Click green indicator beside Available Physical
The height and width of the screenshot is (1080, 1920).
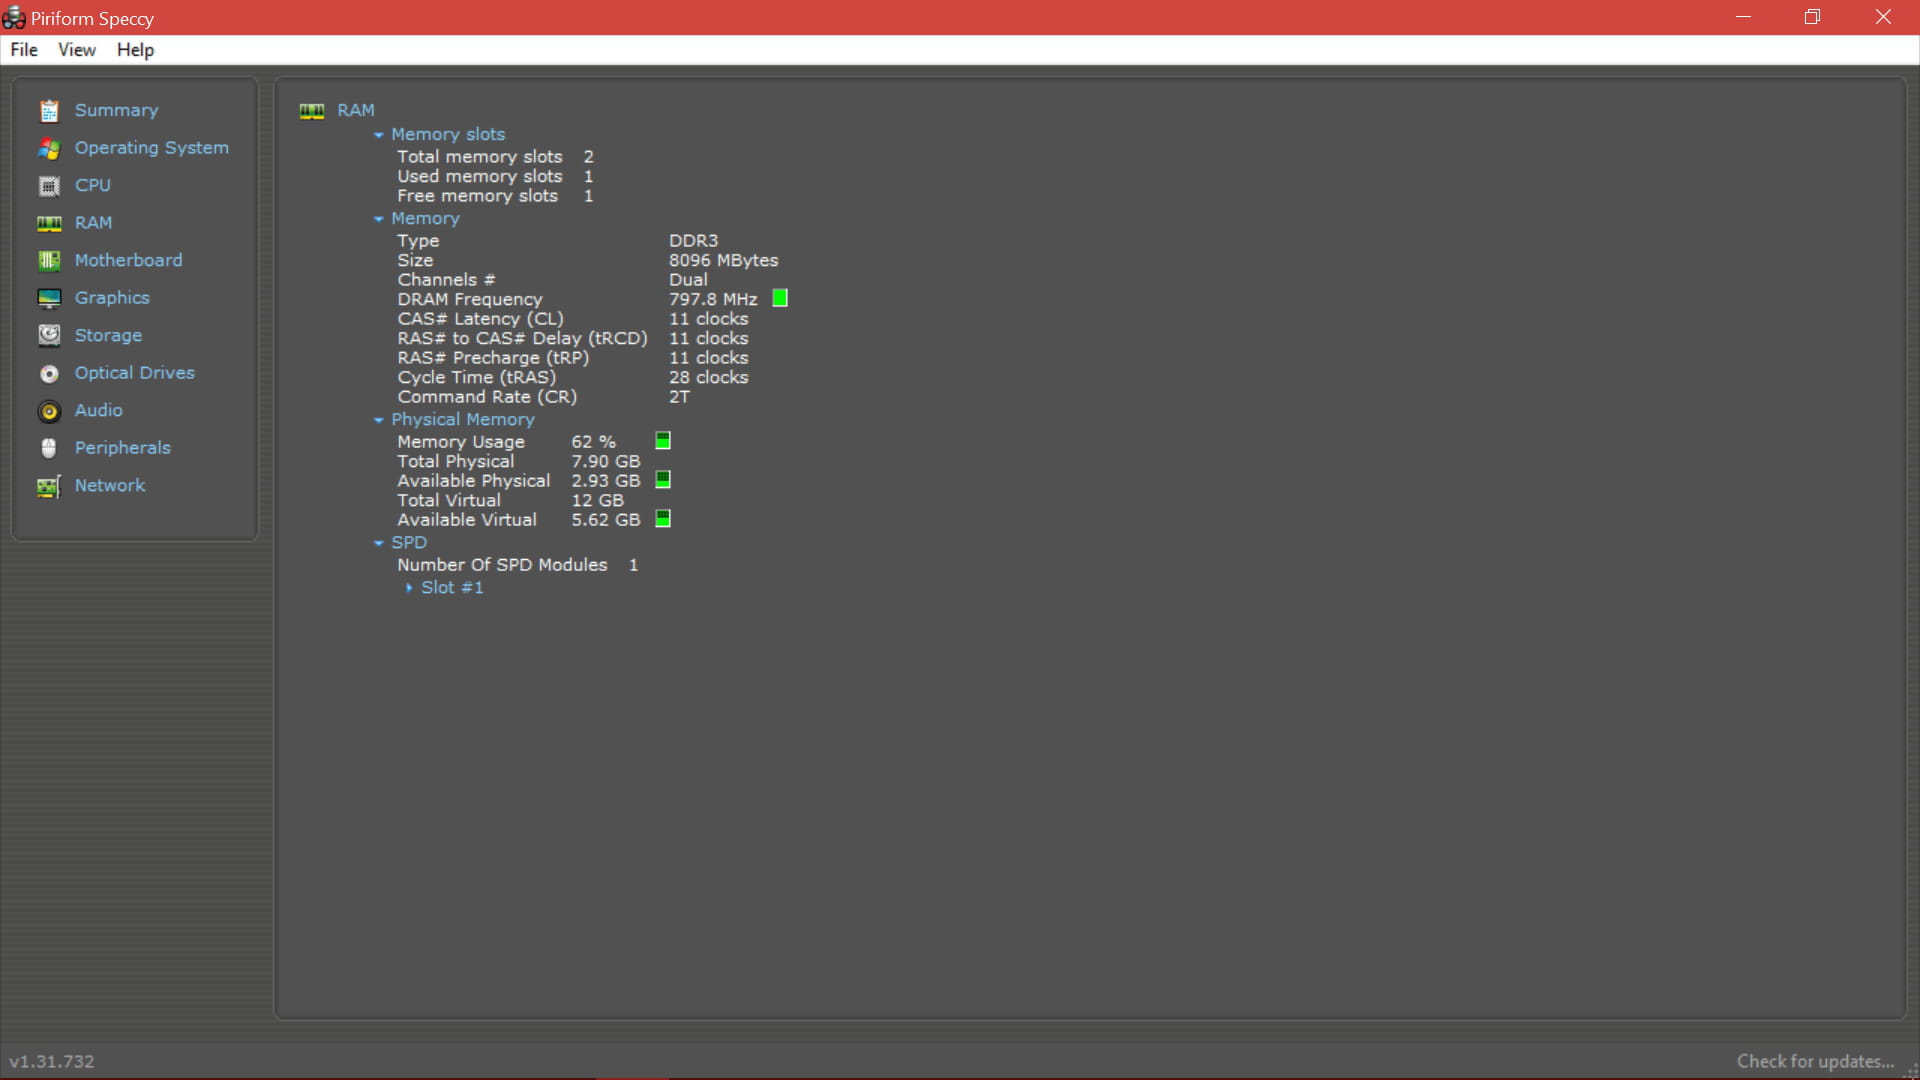663,480
